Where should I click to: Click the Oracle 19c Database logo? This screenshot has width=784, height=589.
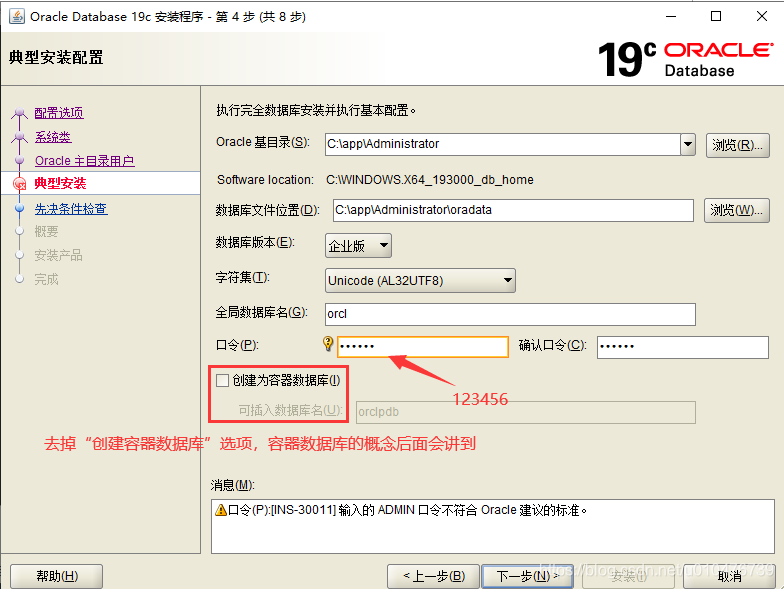(686, 60)
